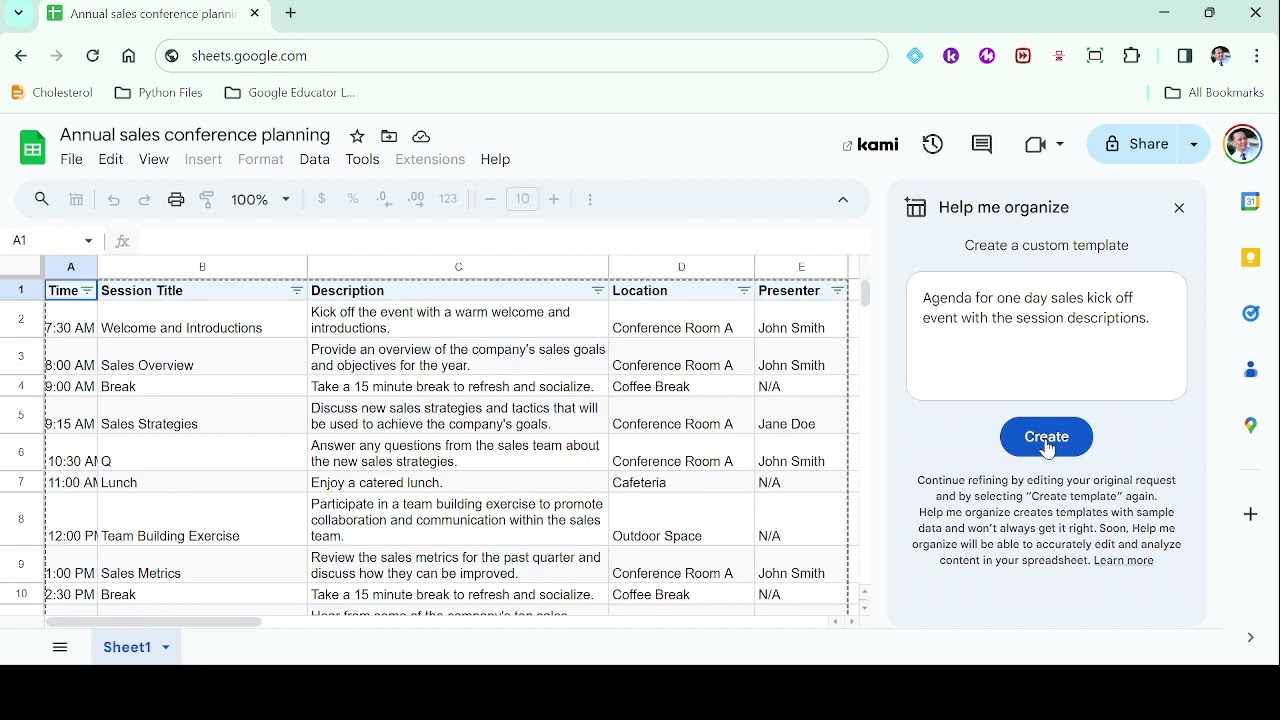The image size is (1280, 720).
Task: Open the View menu
Action: (x=154, y=160)
